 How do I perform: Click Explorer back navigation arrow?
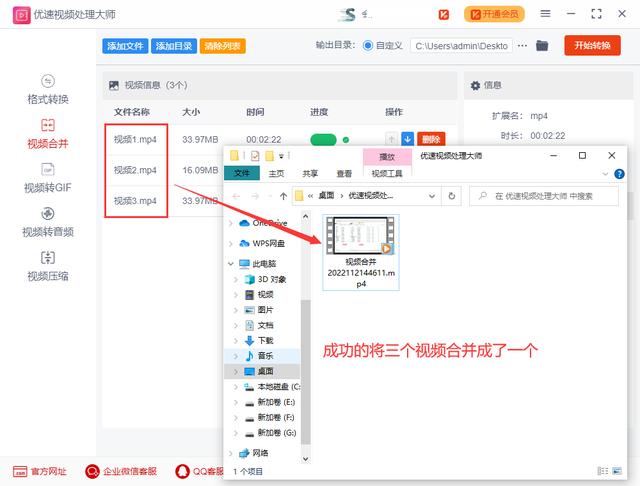pos(236,196)
